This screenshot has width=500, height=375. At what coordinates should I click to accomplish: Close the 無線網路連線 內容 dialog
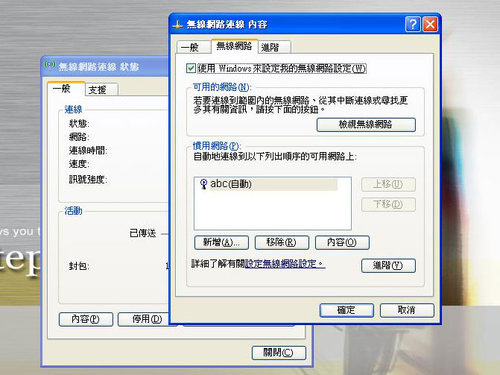430,24
